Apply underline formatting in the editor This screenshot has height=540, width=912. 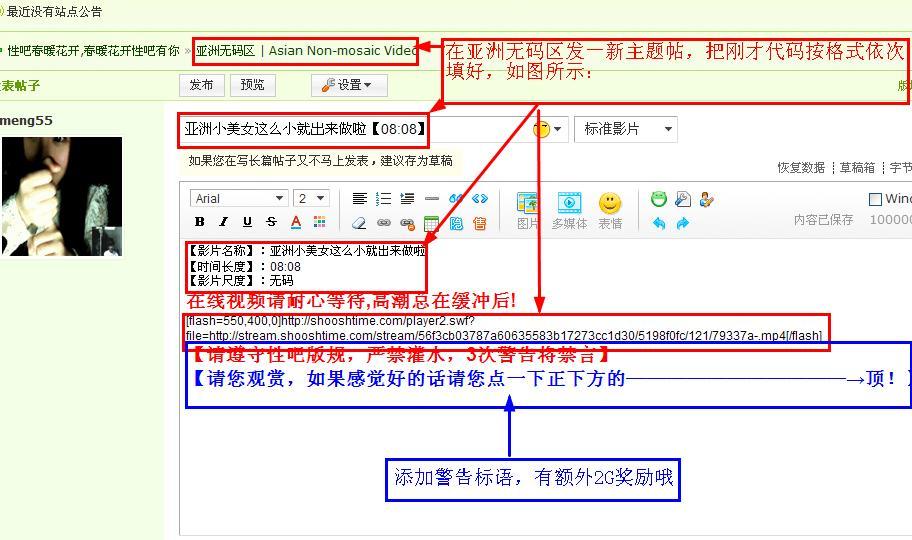click(247, 222)
